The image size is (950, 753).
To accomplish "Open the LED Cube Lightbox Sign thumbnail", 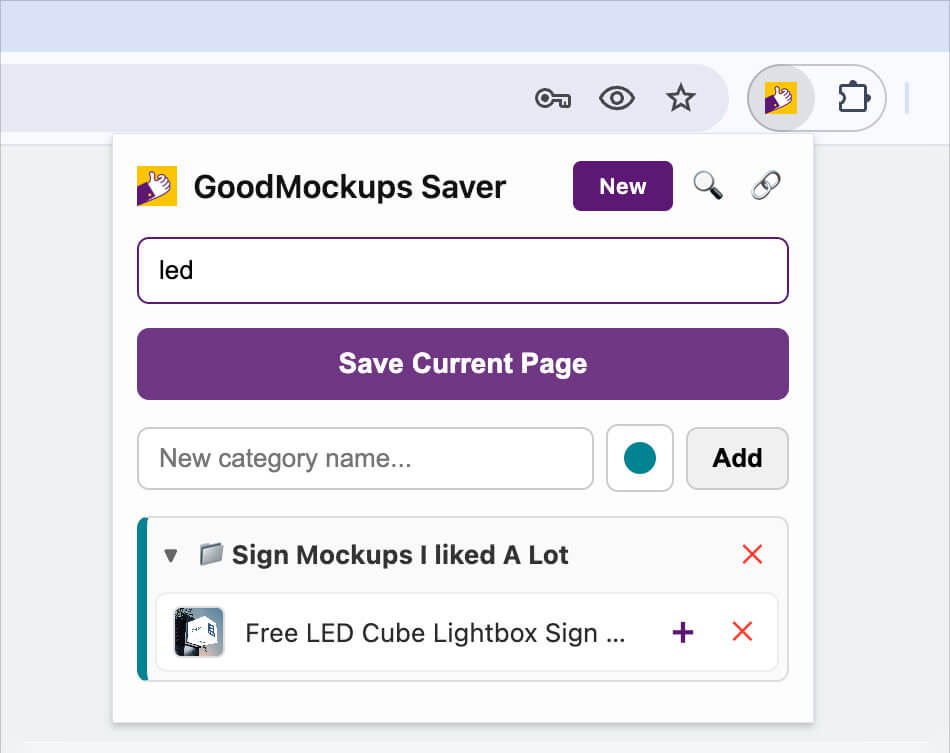I will (199, 632).
